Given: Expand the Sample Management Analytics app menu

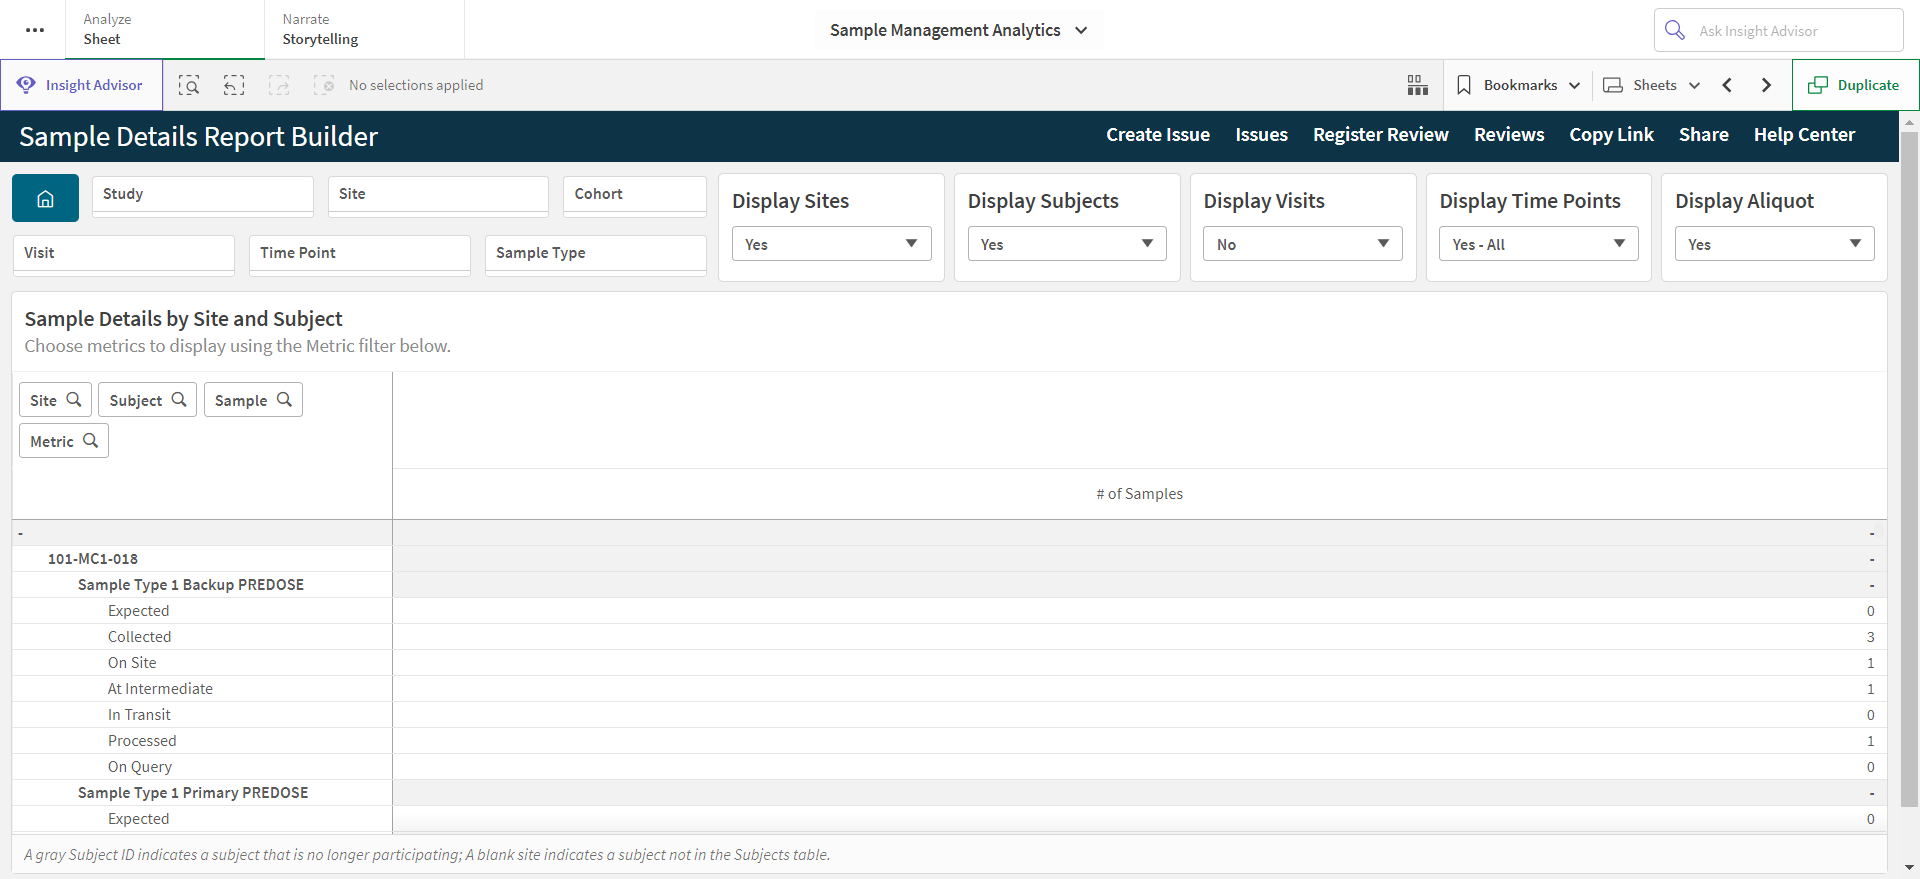Looking at the screenshot, I should [959, 30].
